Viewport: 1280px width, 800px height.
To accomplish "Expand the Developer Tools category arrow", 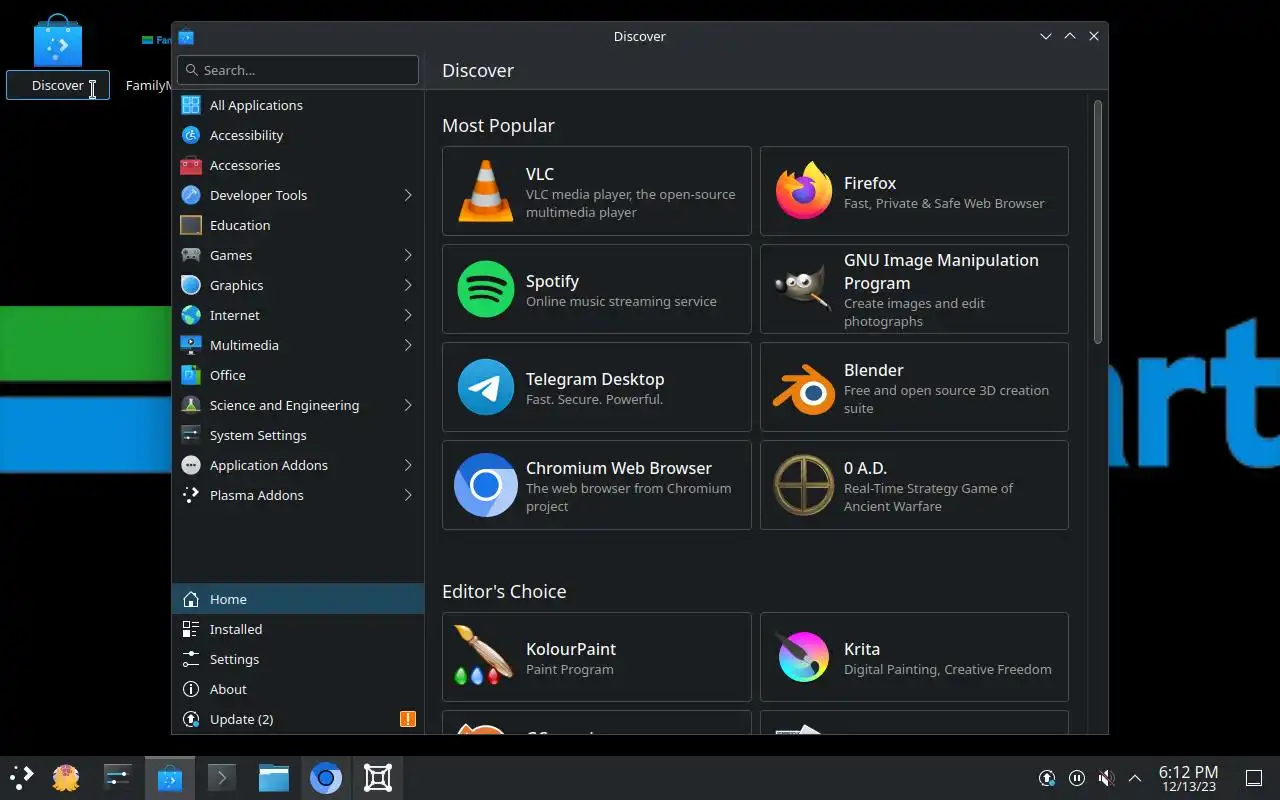I will click(x=408, y=195).
